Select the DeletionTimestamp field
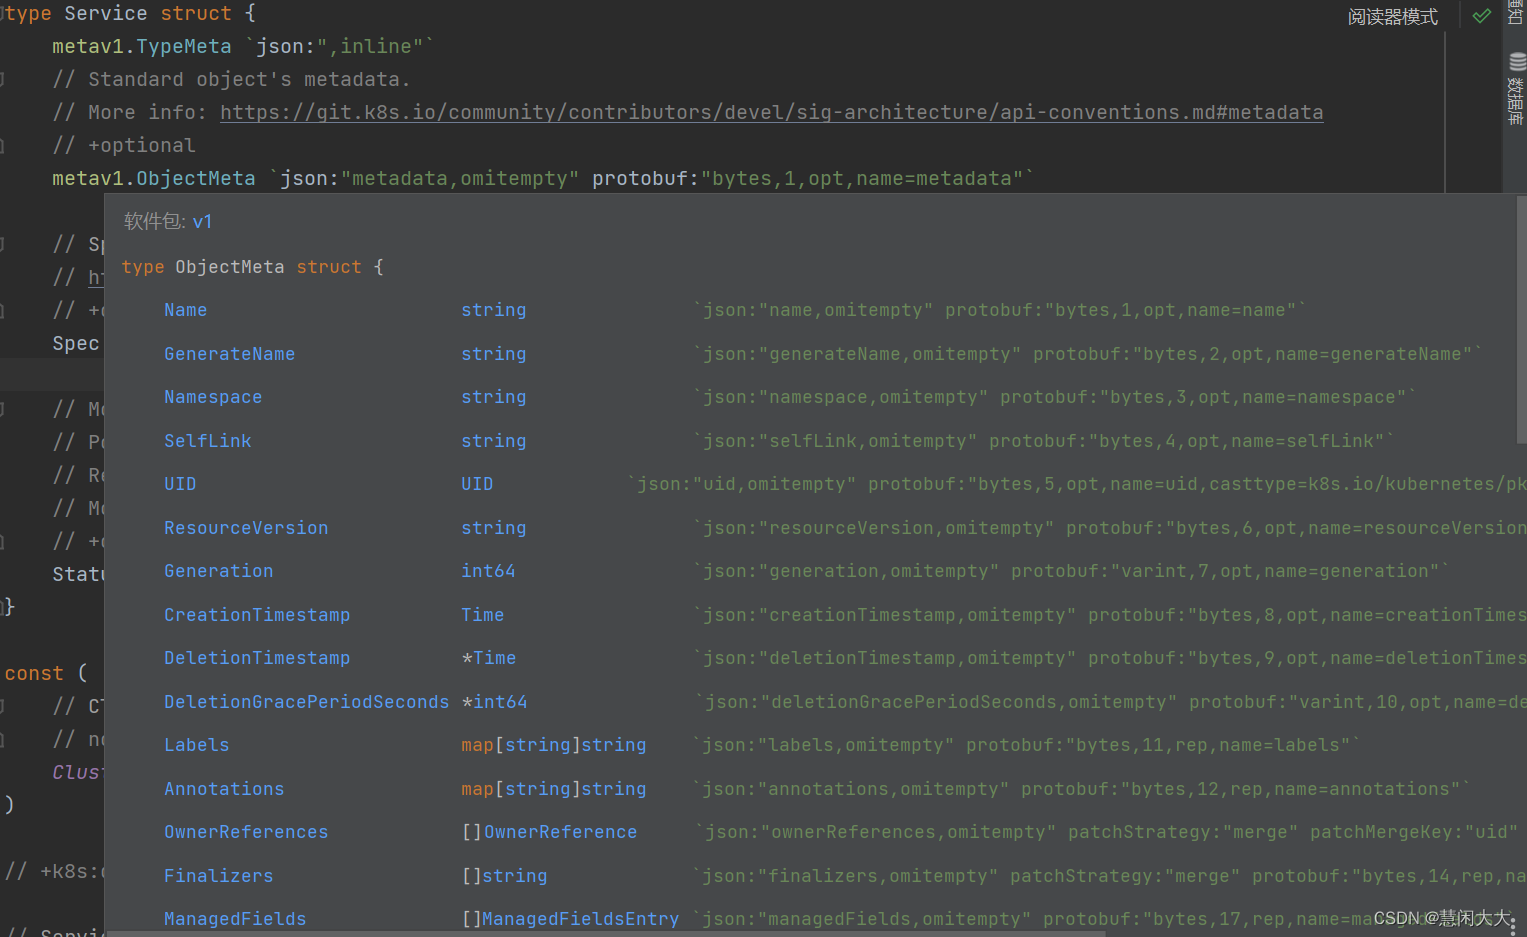This screenshot has width=1527, height=937. 257,658
